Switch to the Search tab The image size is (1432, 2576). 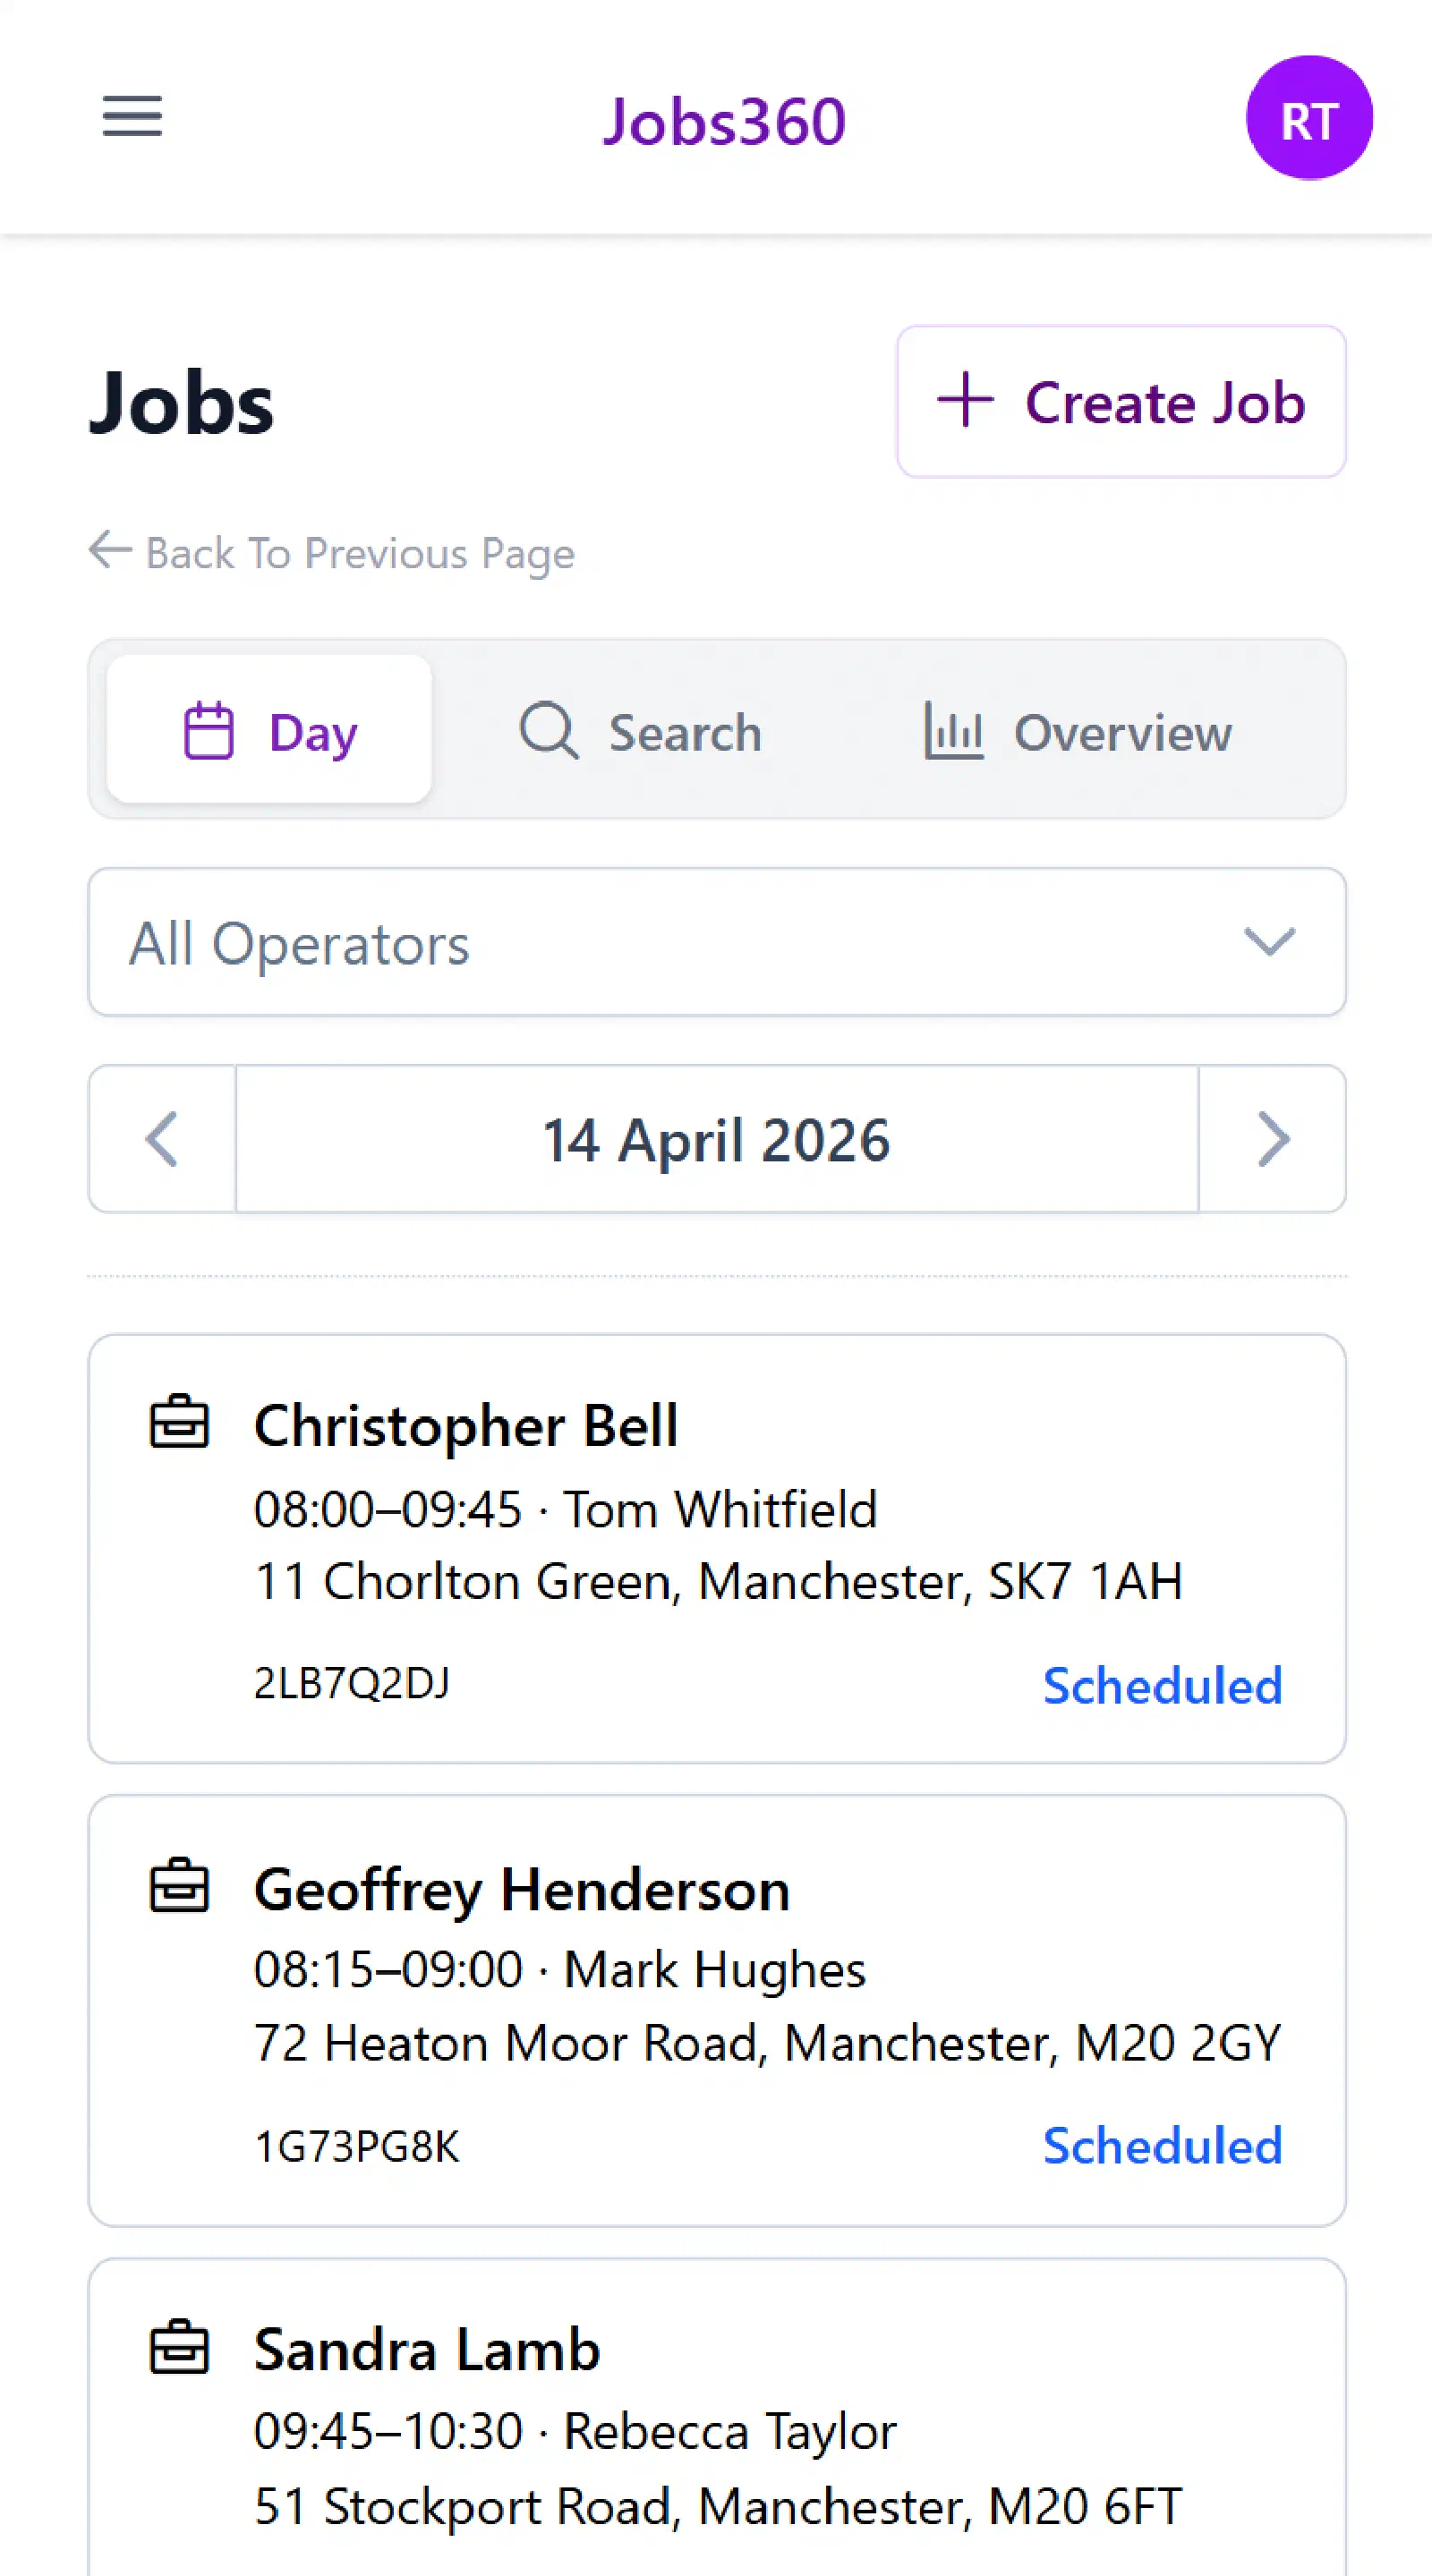coord(641,731)
